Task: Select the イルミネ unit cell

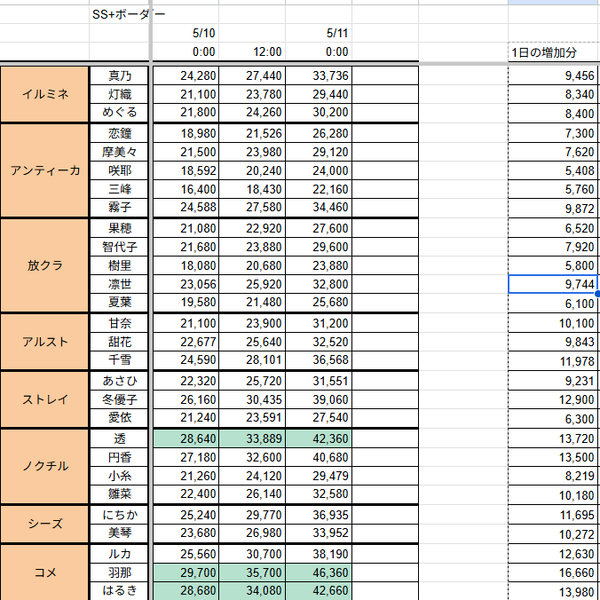Action: (45, 94)
